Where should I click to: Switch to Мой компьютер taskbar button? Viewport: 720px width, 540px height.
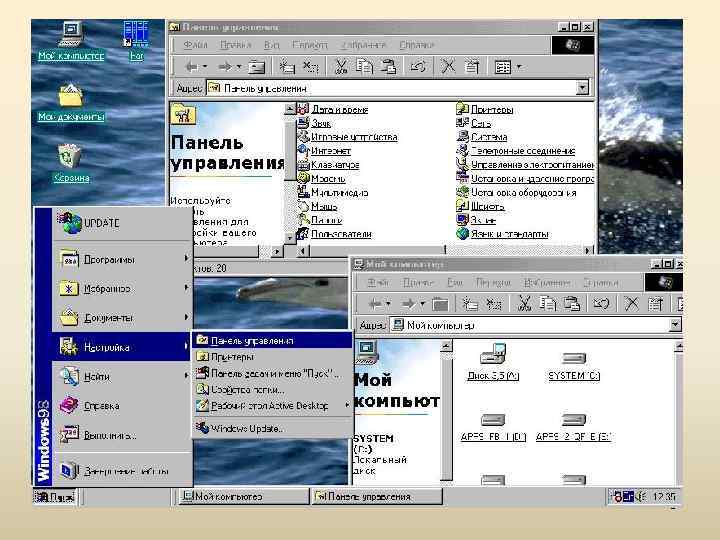pos(244,496)
